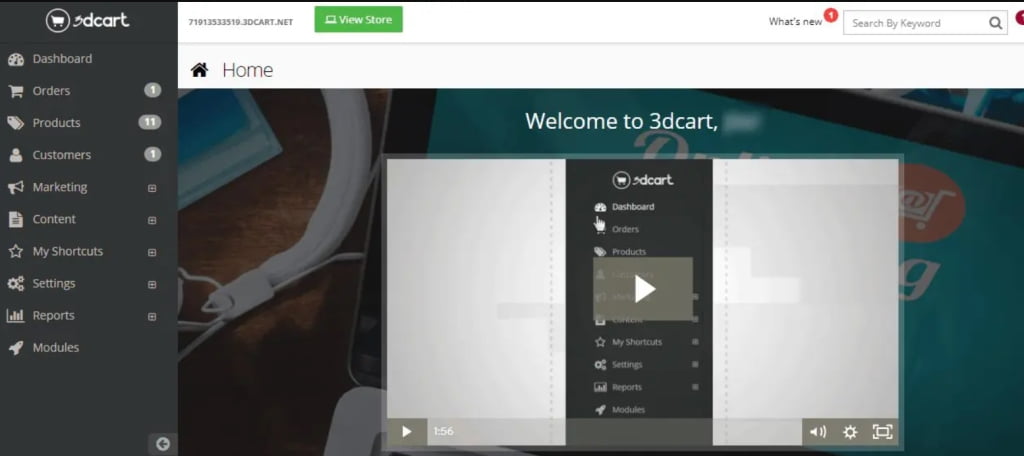Expand the My Shortcuts submenu
Viewport: 1024px width, 456px height.
point(152,252)
